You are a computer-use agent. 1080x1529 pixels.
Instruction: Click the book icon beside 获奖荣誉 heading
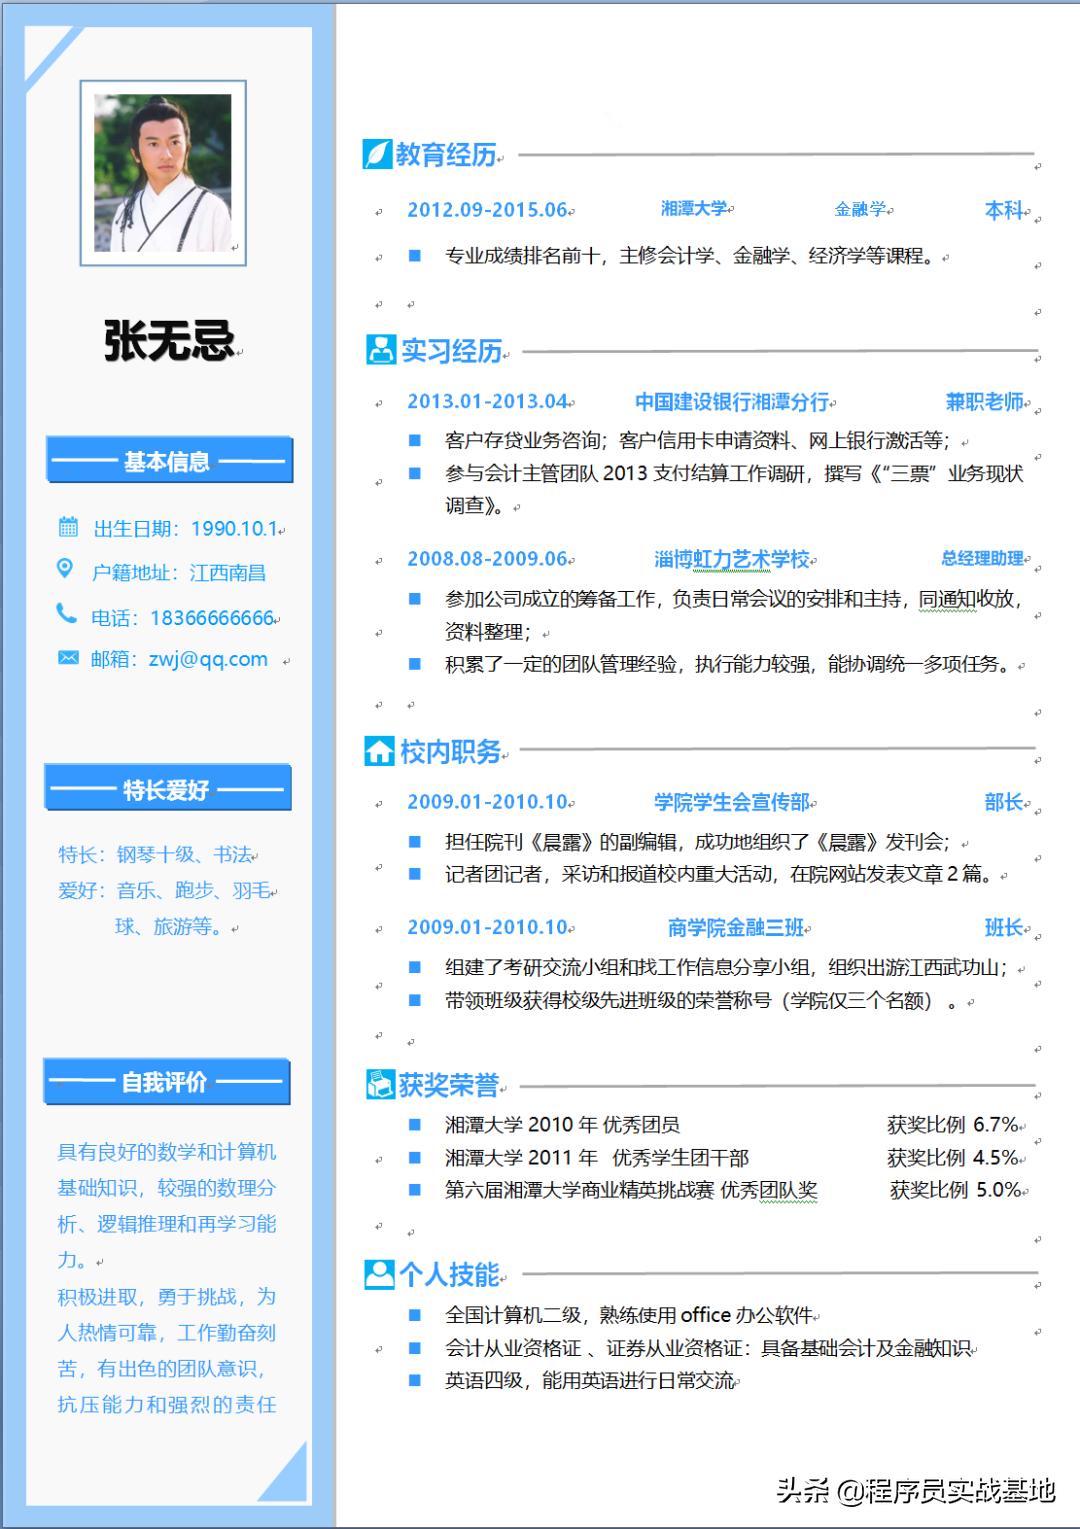tap(378, 1081)
